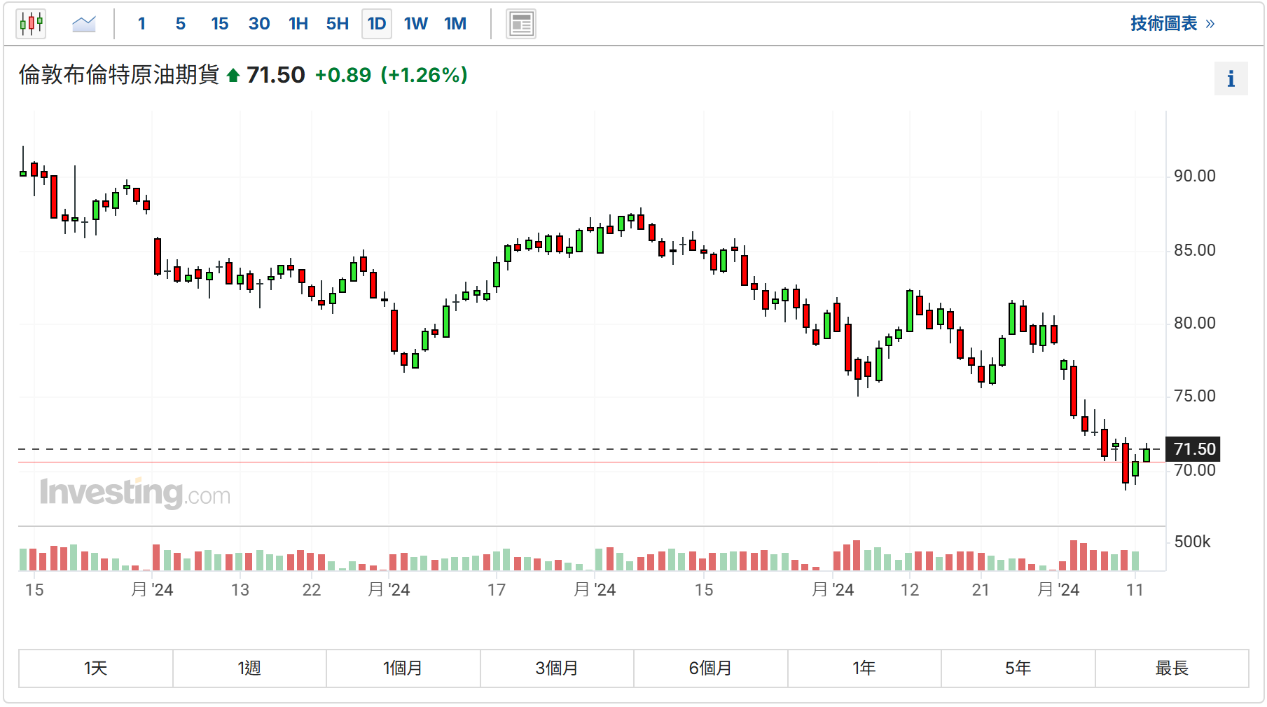Select the 1-minute interval
1267x707 pixels.
coord(142,23)
